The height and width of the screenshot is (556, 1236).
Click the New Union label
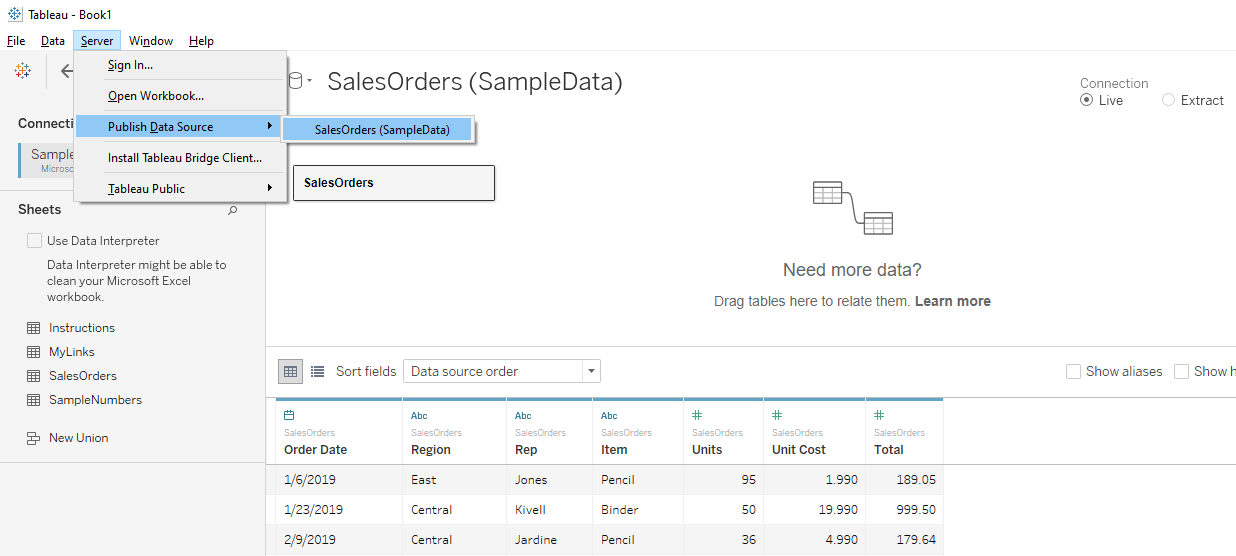click(79, 438)
